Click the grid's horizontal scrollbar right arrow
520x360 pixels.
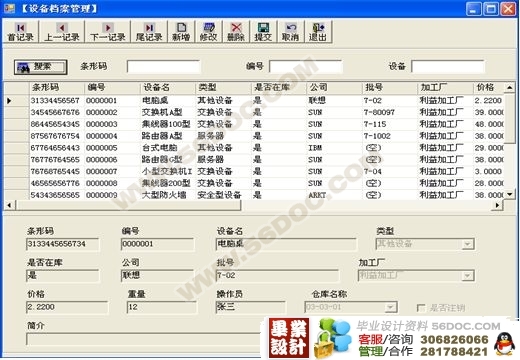tap(497, 205)
